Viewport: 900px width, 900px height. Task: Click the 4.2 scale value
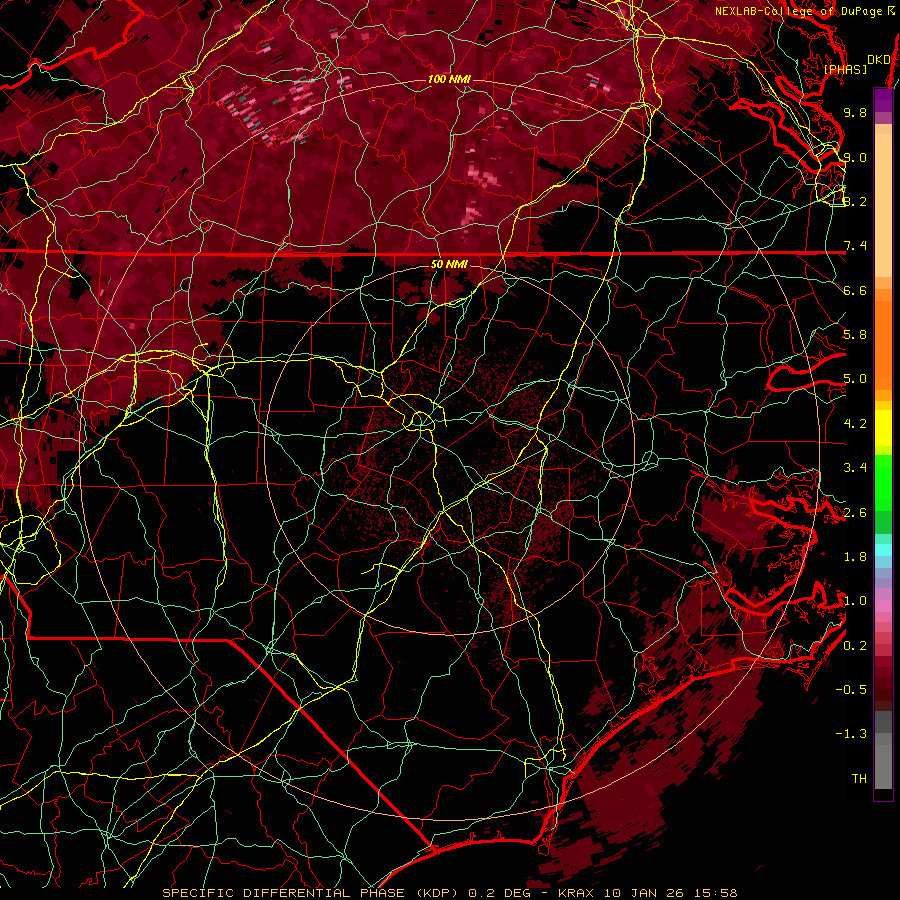point(855,424)
